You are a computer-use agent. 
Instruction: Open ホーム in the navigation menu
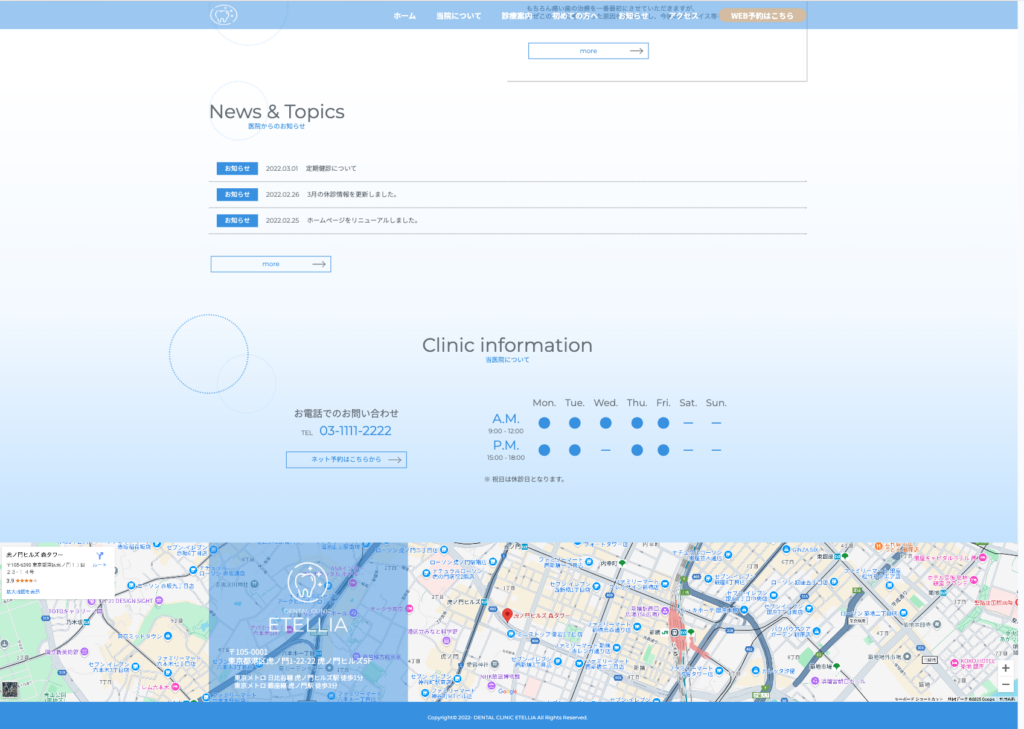pyautogui.click(x=404, y=16)
